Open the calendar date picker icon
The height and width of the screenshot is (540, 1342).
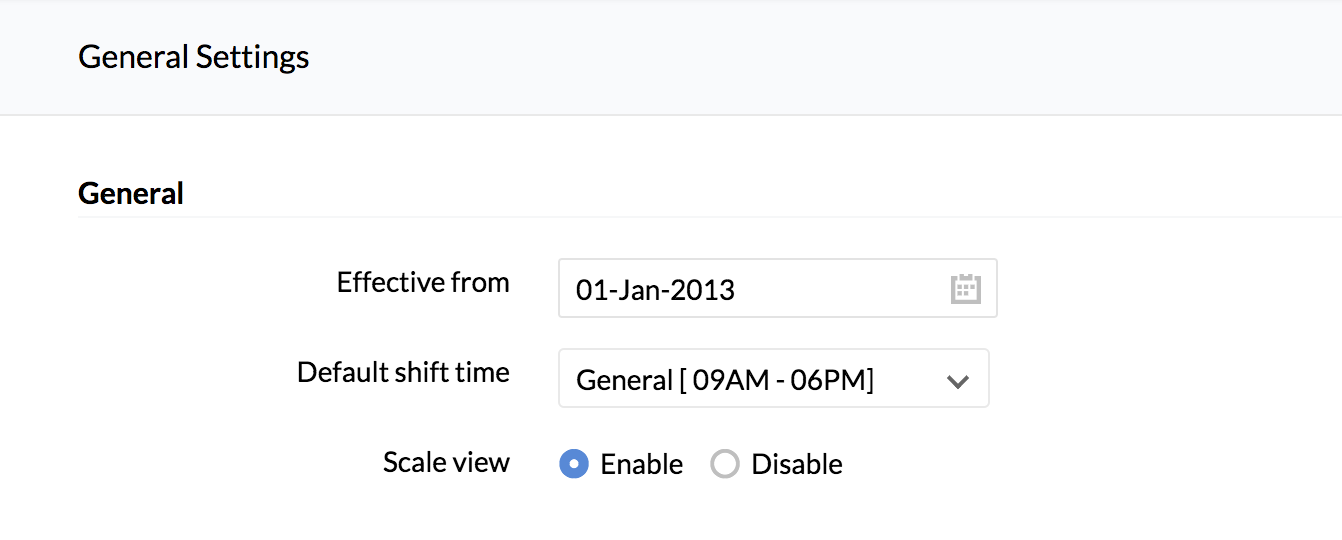(x=965, y=289)
